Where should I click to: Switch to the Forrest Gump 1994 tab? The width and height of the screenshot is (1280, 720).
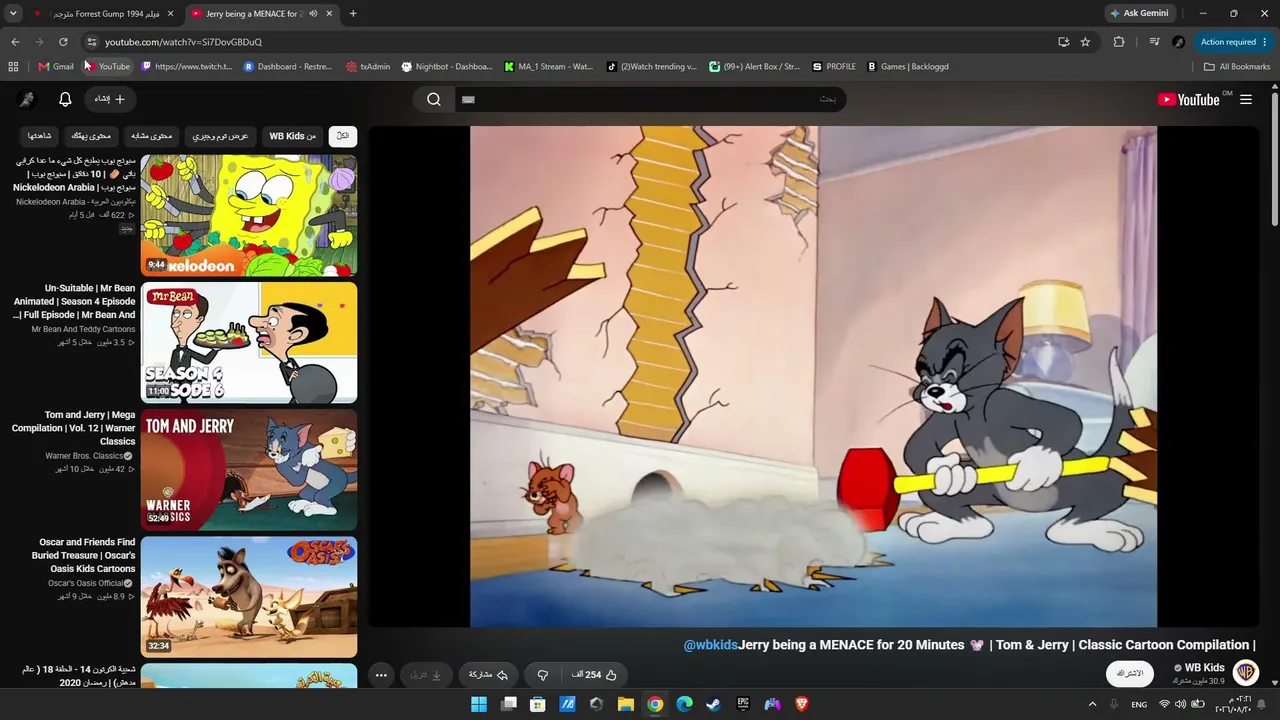coord(102,14)
